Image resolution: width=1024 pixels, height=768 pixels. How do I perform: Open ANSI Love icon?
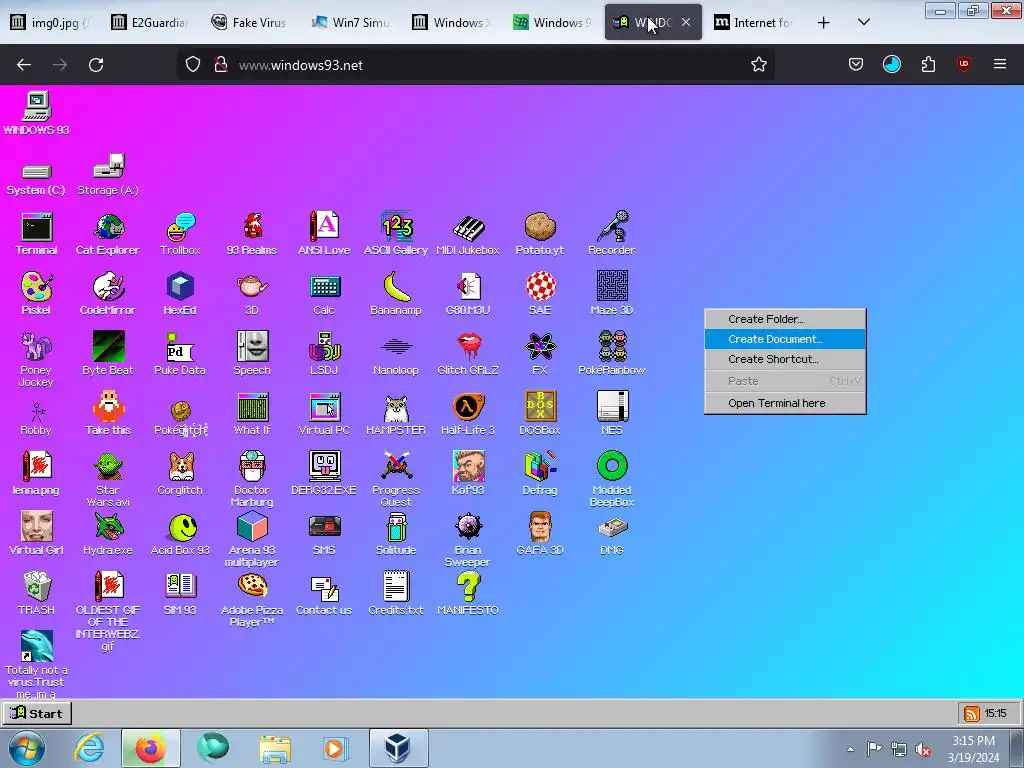[324, 233]
